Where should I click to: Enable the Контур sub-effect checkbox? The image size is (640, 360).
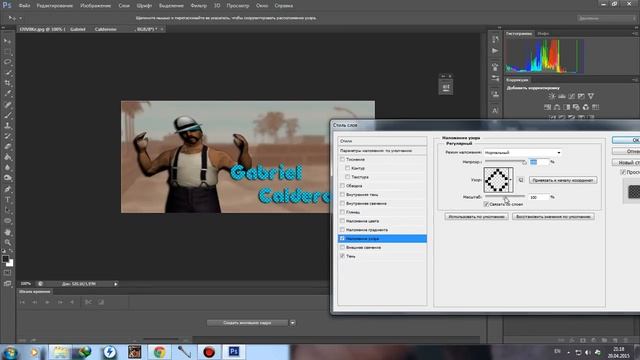click(x=347, y=168)
